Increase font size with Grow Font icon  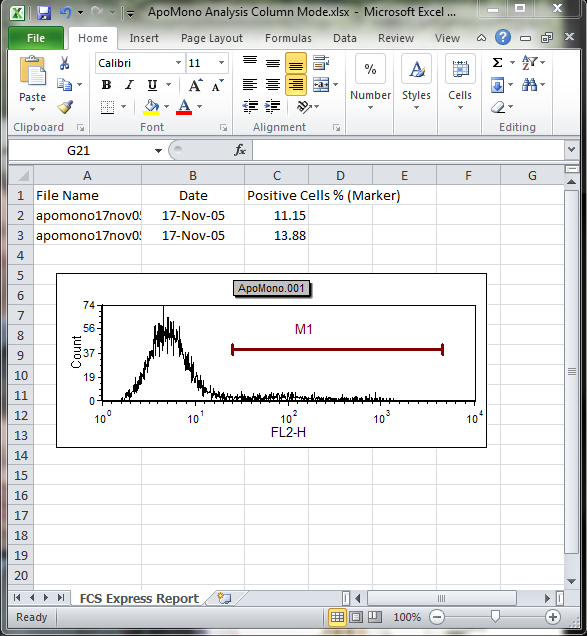(x=196, y=85)
